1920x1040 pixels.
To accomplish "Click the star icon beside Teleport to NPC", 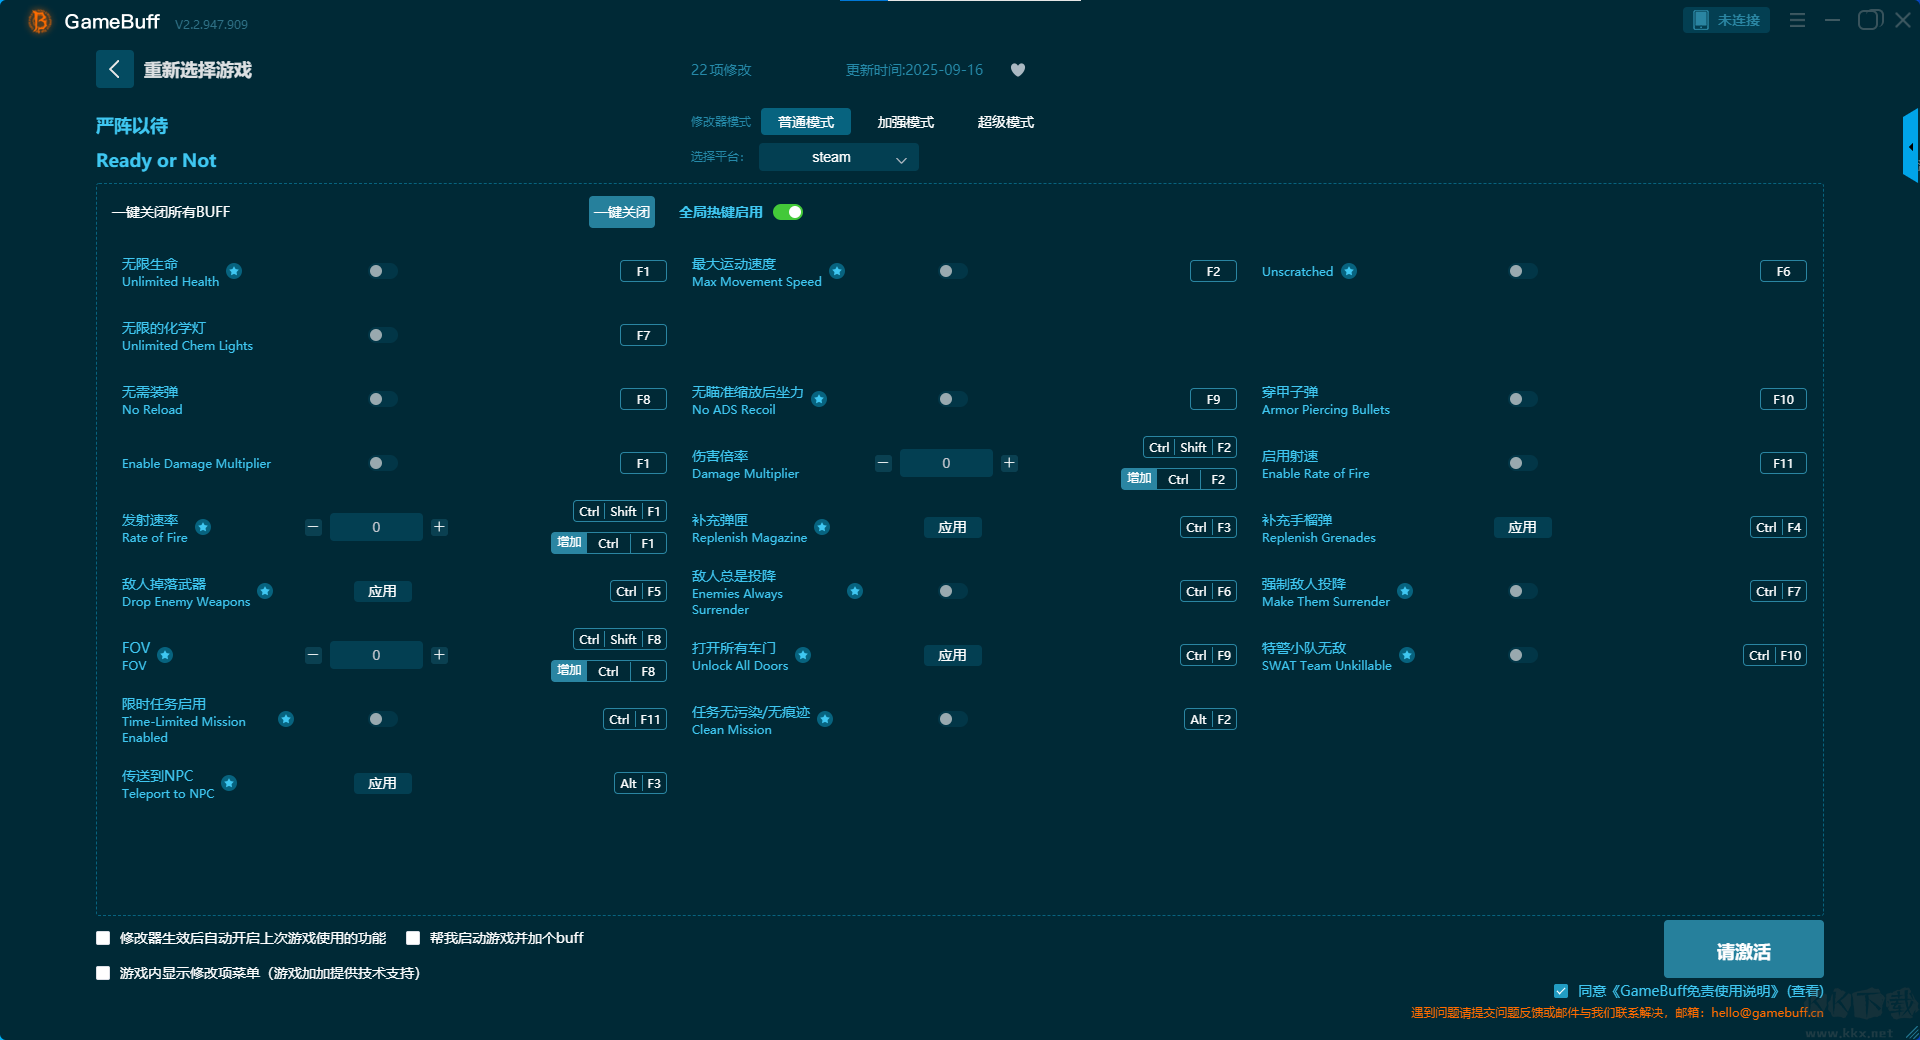I will pos(229,783).
